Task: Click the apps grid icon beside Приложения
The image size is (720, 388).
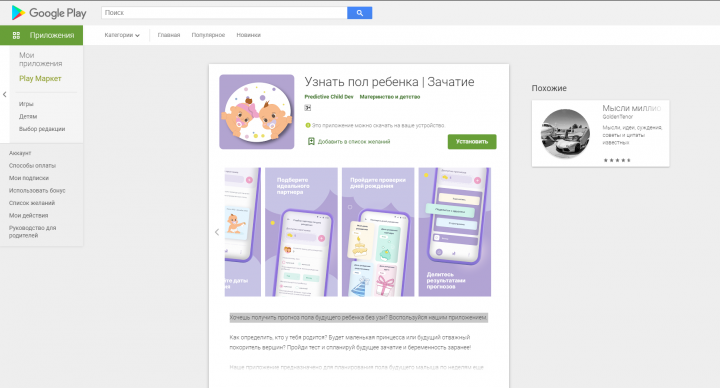Action: click(x=17, y=35)
